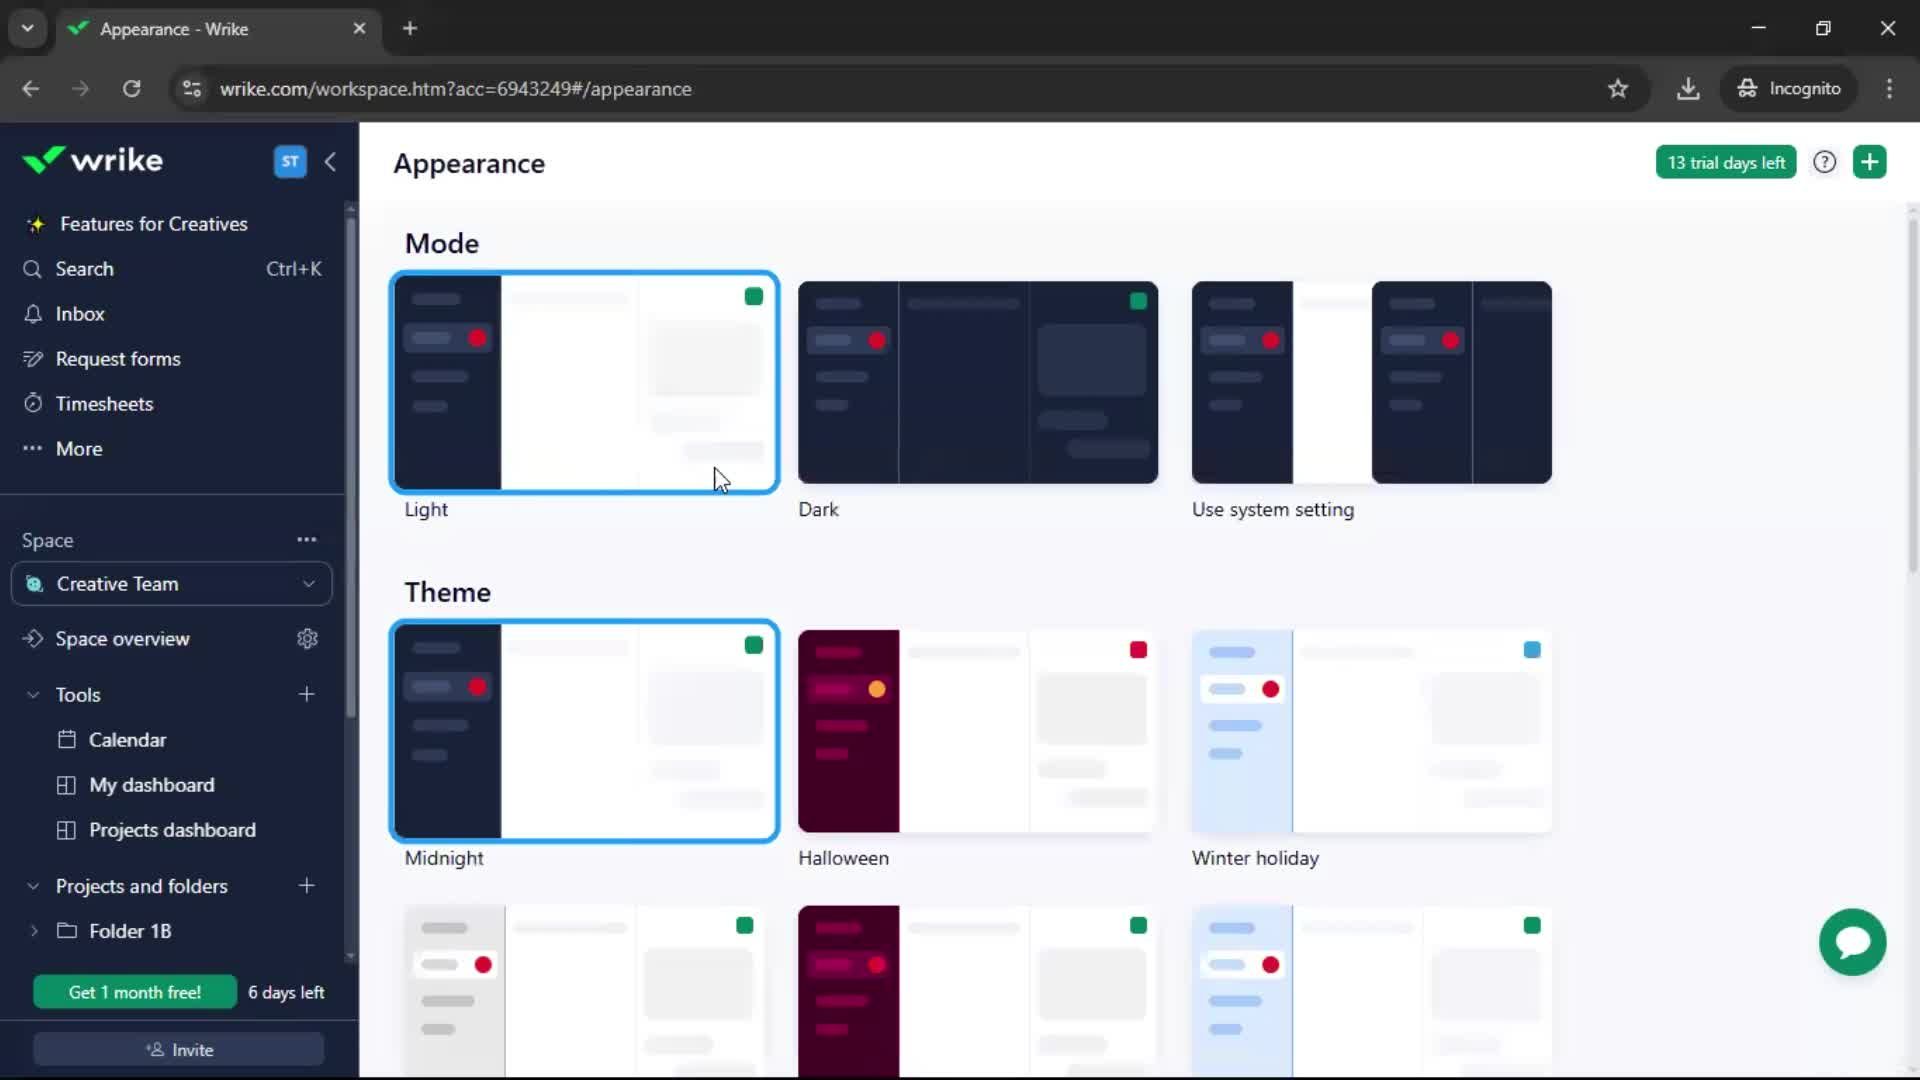
Task: Click the 13 trial days left badge
Action: click(1726, 162)
